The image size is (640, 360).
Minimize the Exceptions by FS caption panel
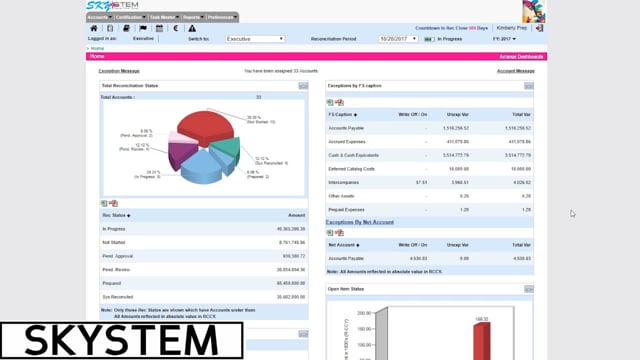coord(529,86)
